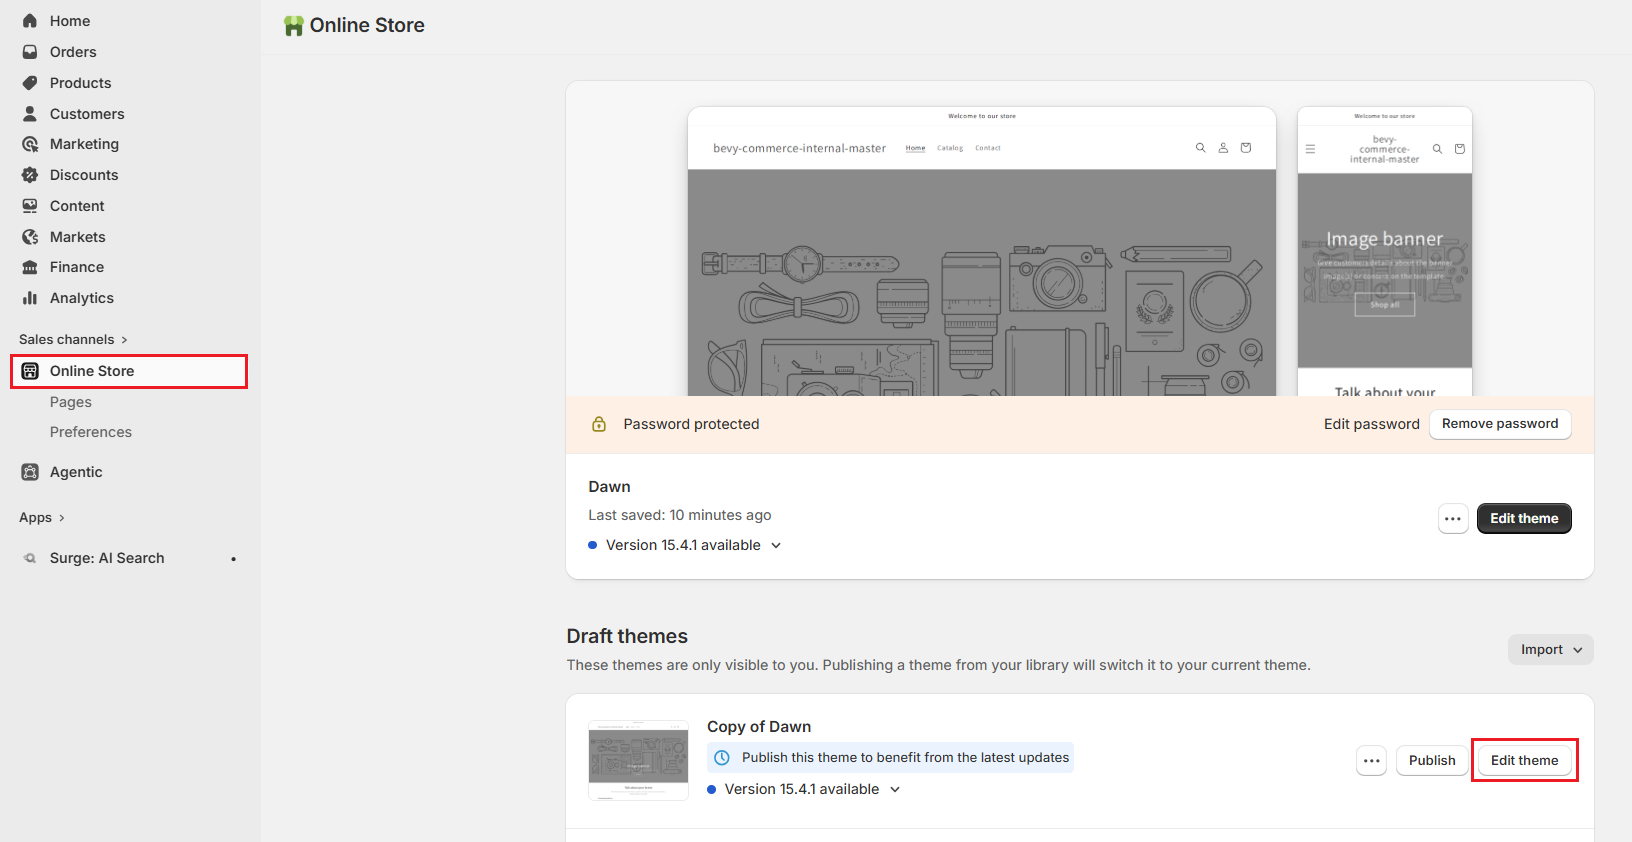This screenshot has height=842, width=1632.
Task: Click the Surge: AI Search app icon
Action: click(30, 558)
